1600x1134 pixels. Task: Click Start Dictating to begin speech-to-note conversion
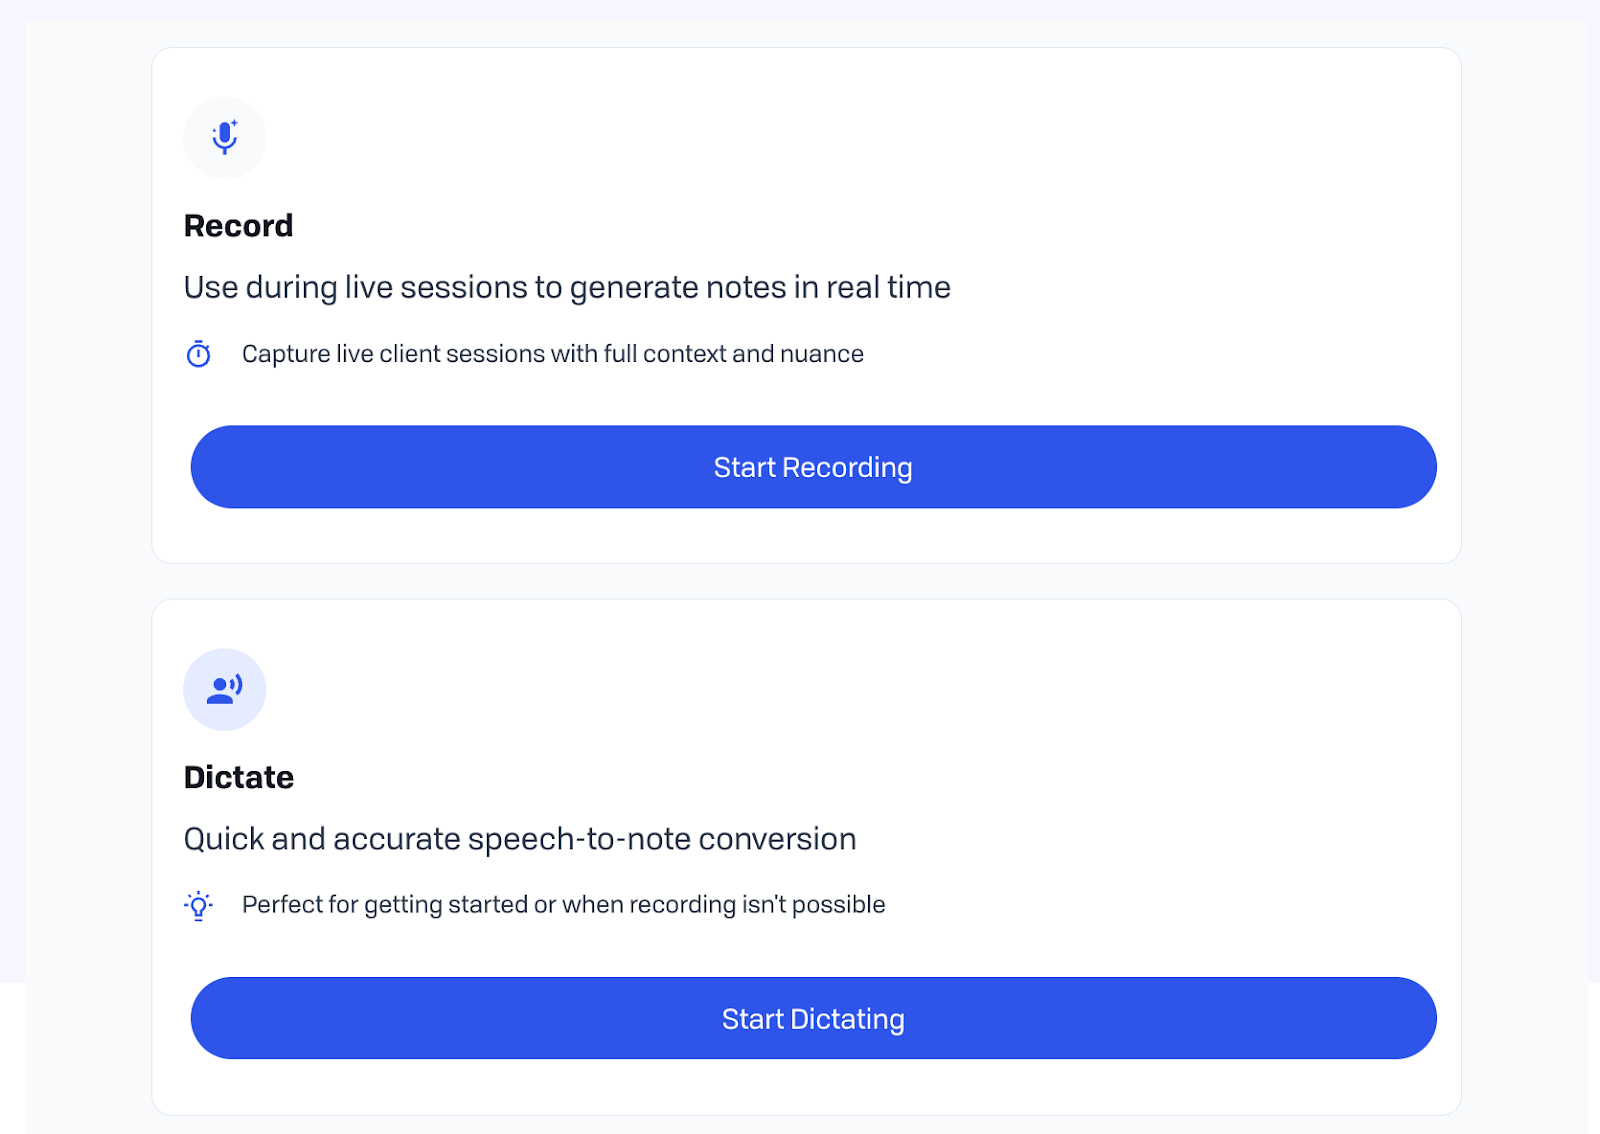click(x=812, y=1018)
